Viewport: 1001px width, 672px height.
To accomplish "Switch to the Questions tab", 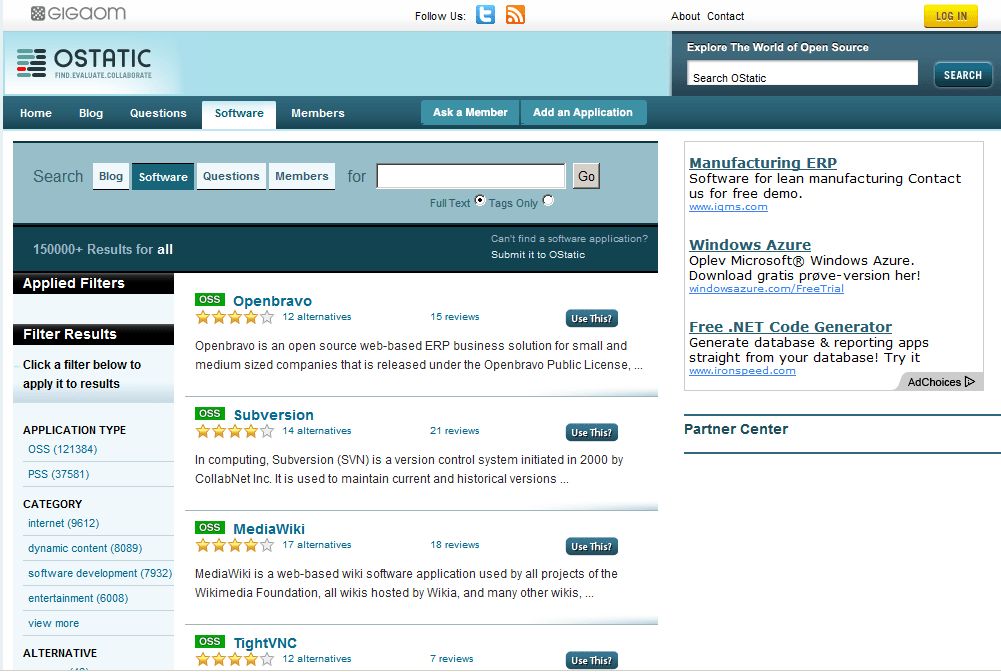I will pyautogui.click(x=158, y=113).
